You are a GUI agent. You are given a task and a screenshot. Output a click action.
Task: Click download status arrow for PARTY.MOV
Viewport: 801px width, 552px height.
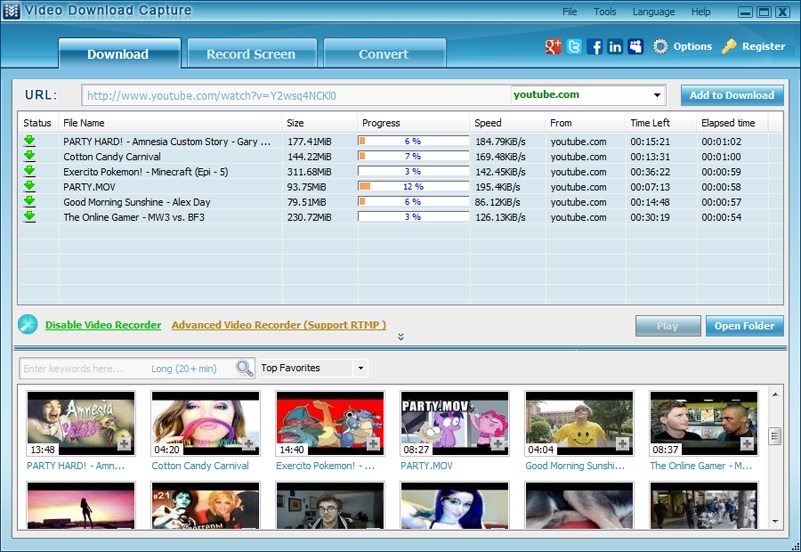pyautogui.click(x=30, y=186)
